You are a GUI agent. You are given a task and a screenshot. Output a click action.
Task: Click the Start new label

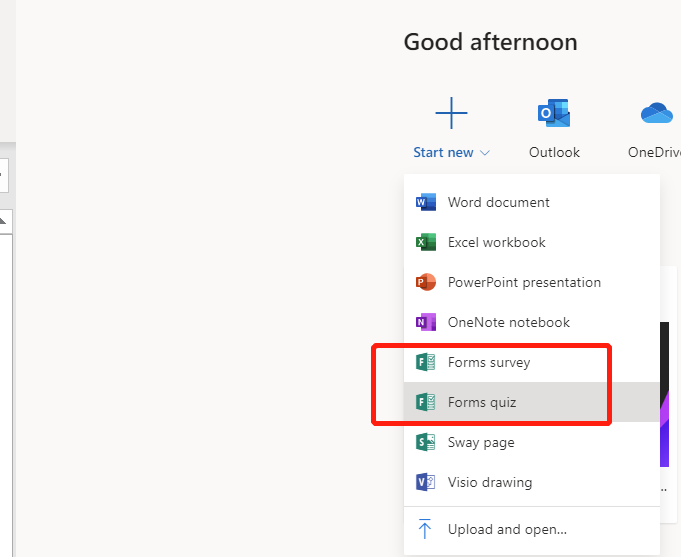[x=443, y=153]
